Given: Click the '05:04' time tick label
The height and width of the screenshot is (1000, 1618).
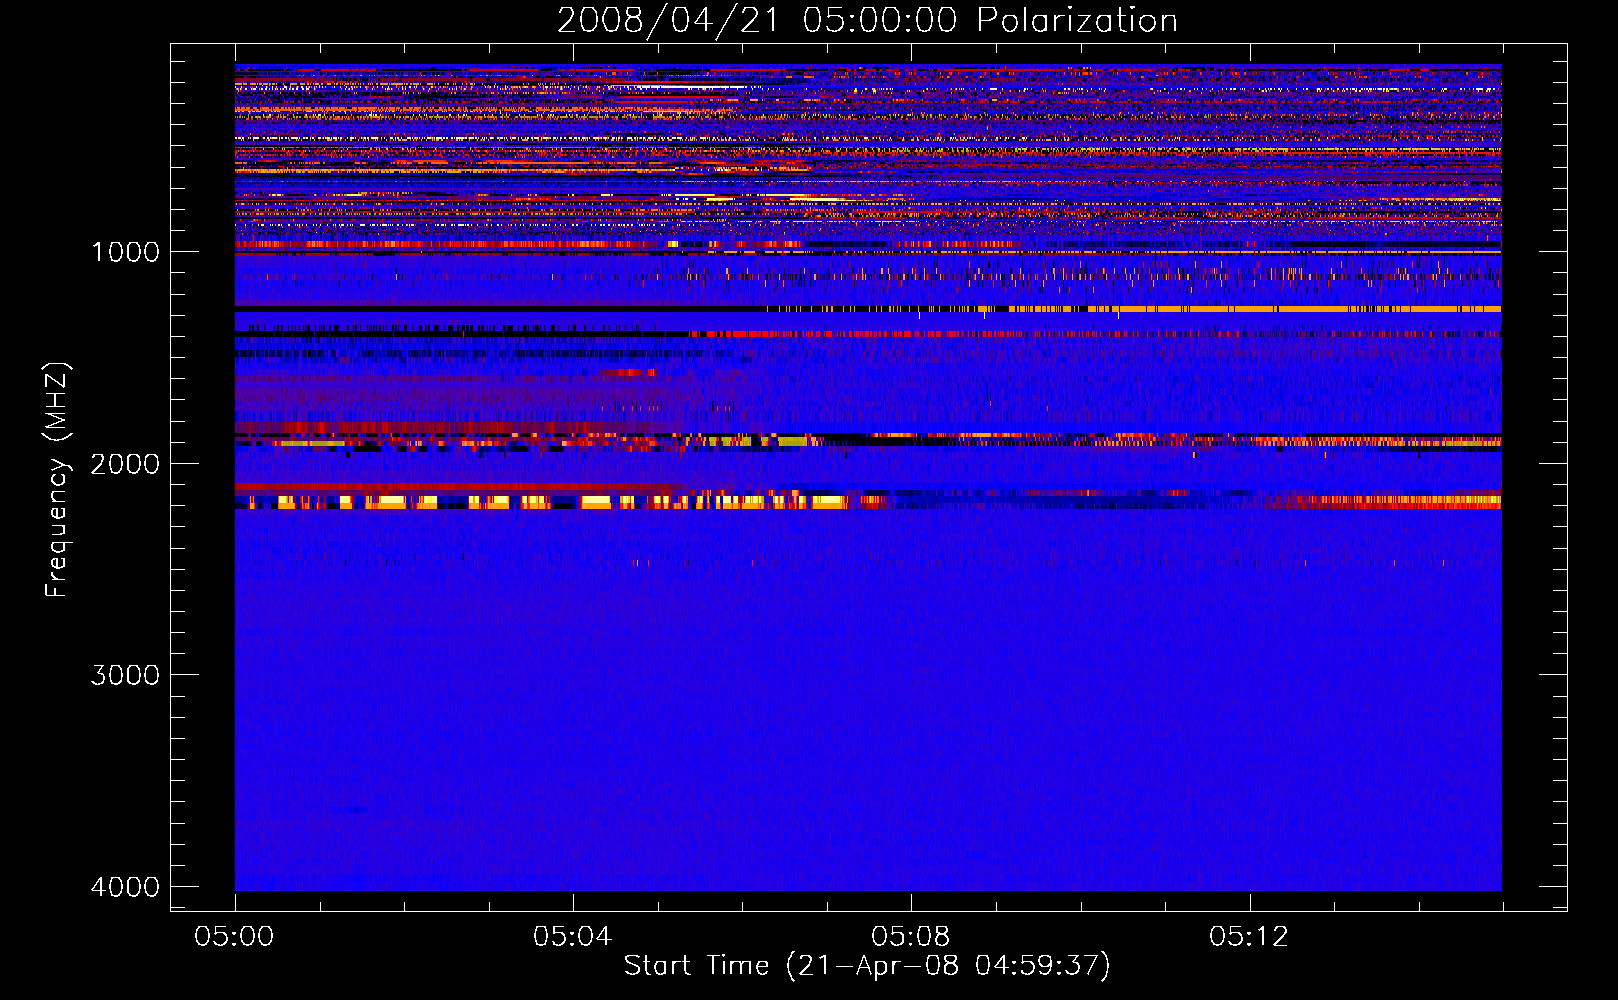Looking at the screenshot, I should [x=572, y=936].
